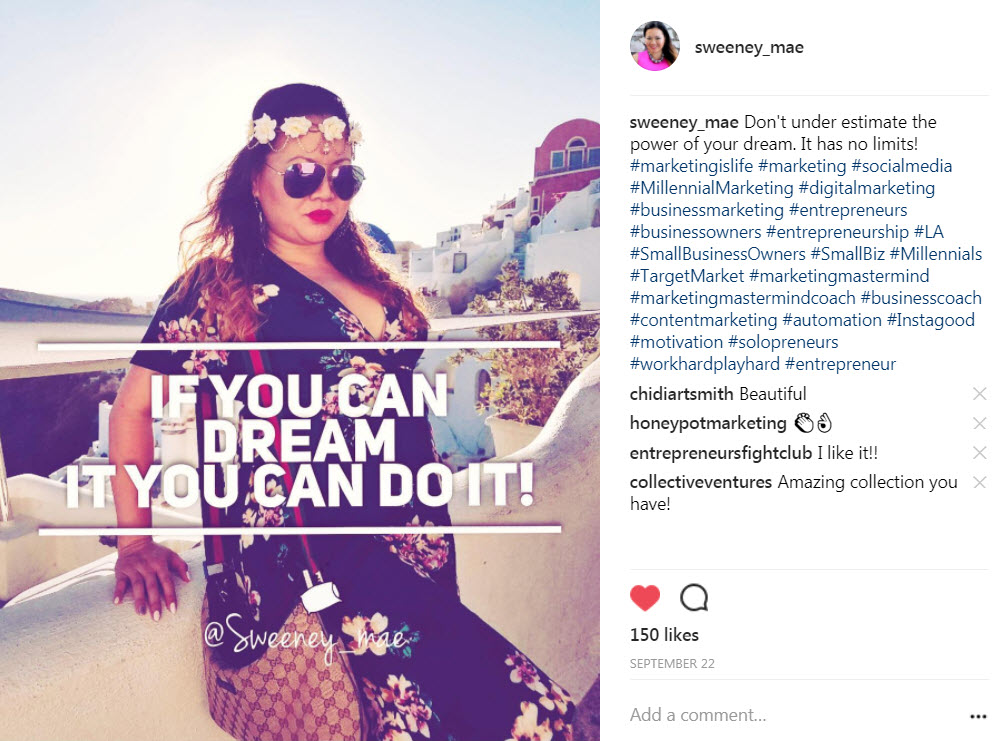The height and width of the screenshot is (741, 998).
Task: Follow the #SmallBusinessOwners hashtag link
Action: pos(717,254)
